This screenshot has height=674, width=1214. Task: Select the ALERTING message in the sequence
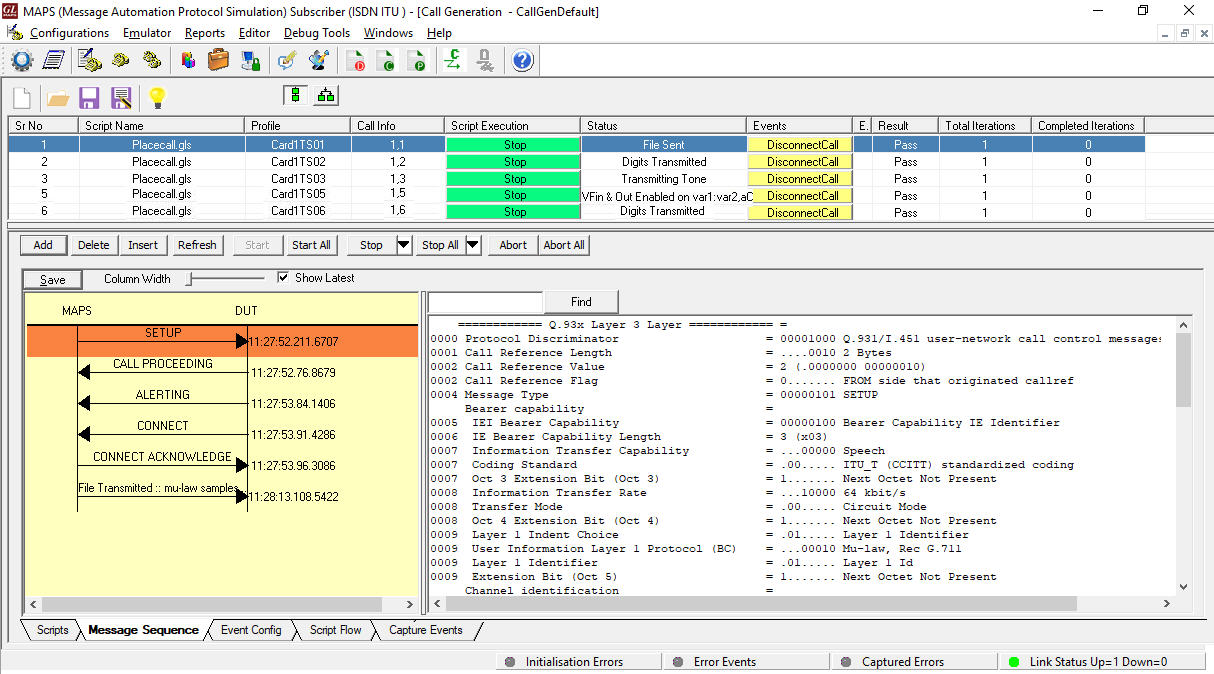(x=163, y=395)
